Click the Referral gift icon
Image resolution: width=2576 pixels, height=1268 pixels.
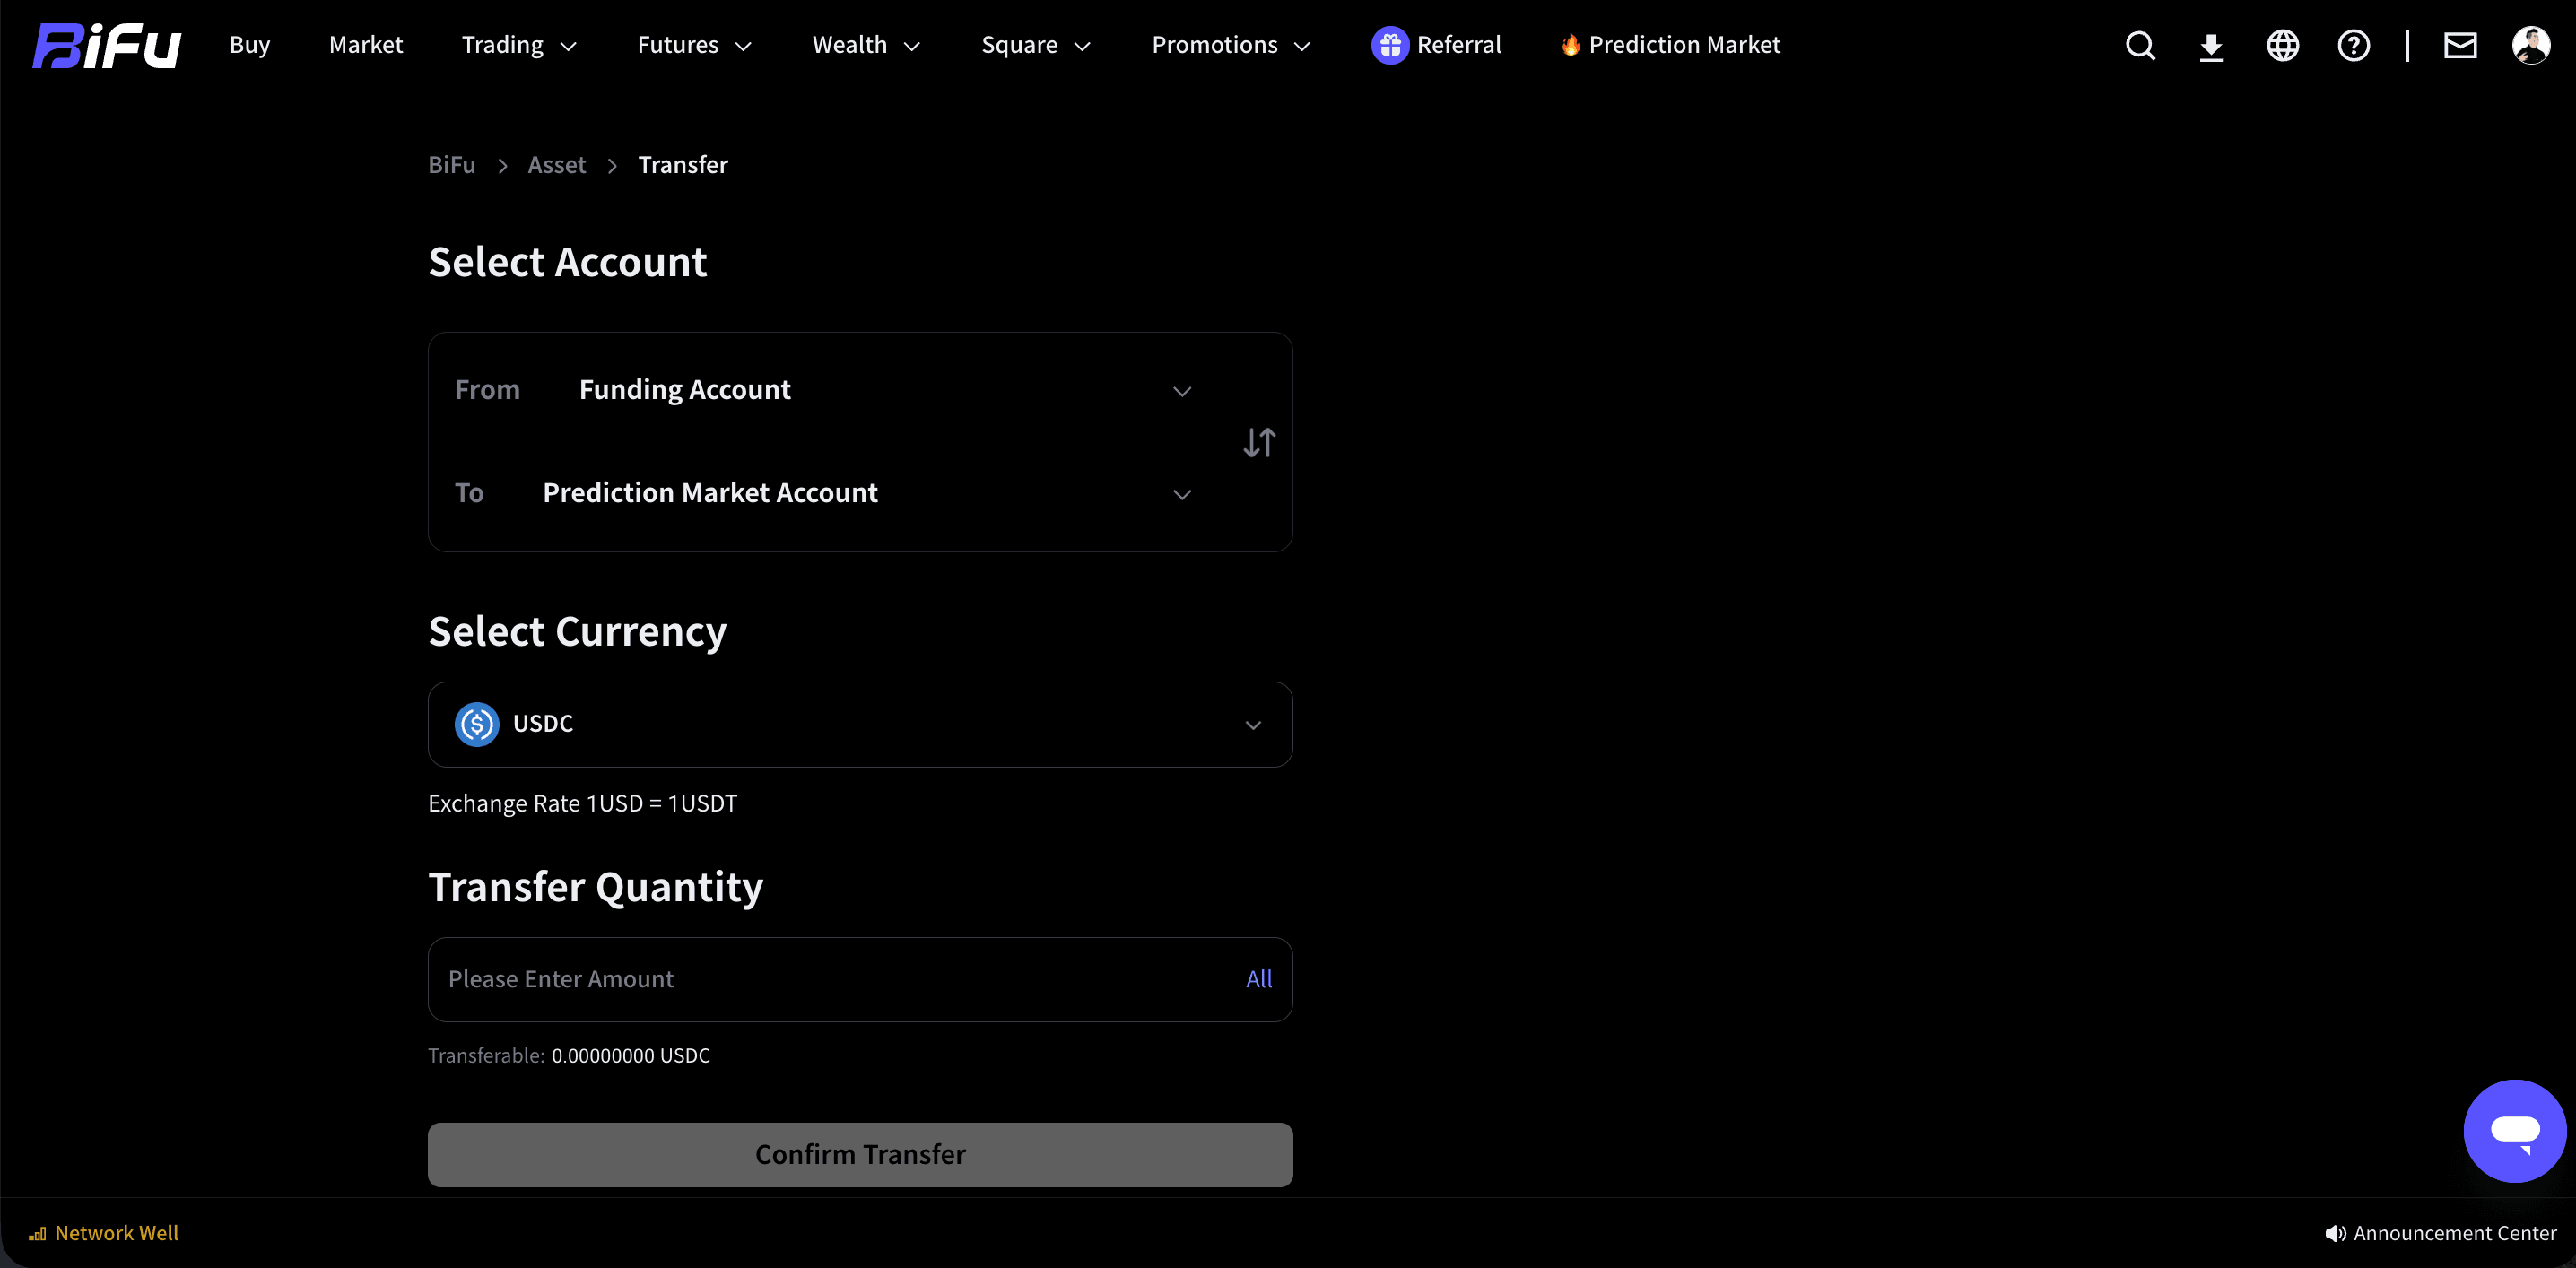pos(1390,45)
